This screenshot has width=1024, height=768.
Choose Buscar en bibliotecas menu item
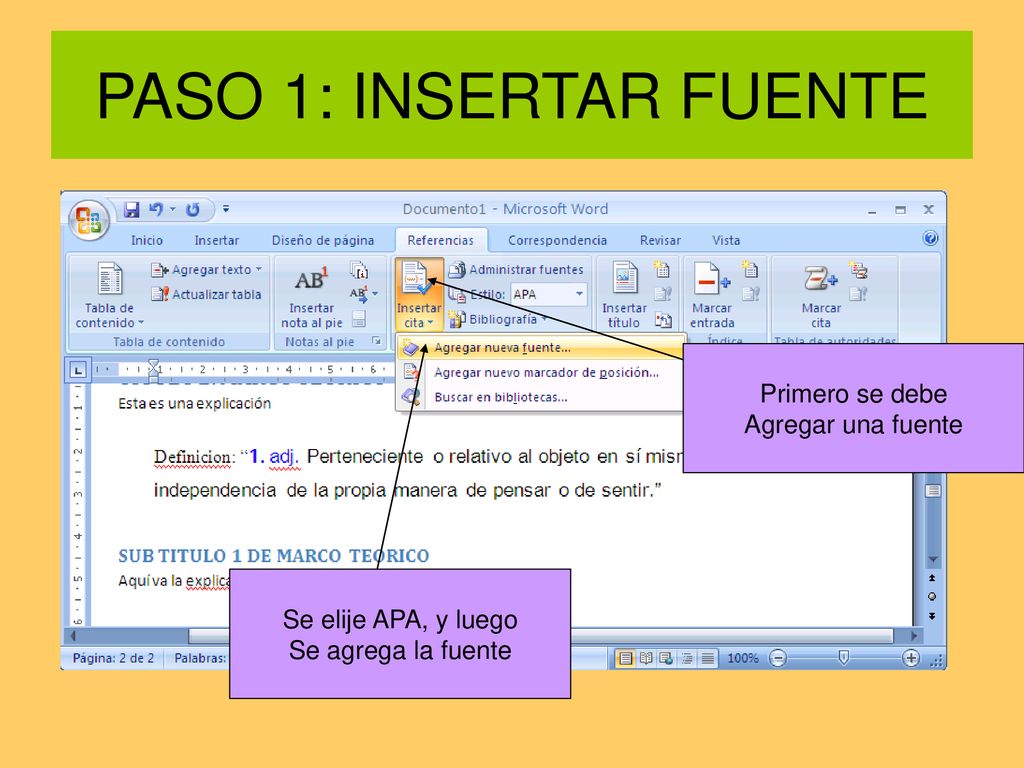click(x=541, y=397)
